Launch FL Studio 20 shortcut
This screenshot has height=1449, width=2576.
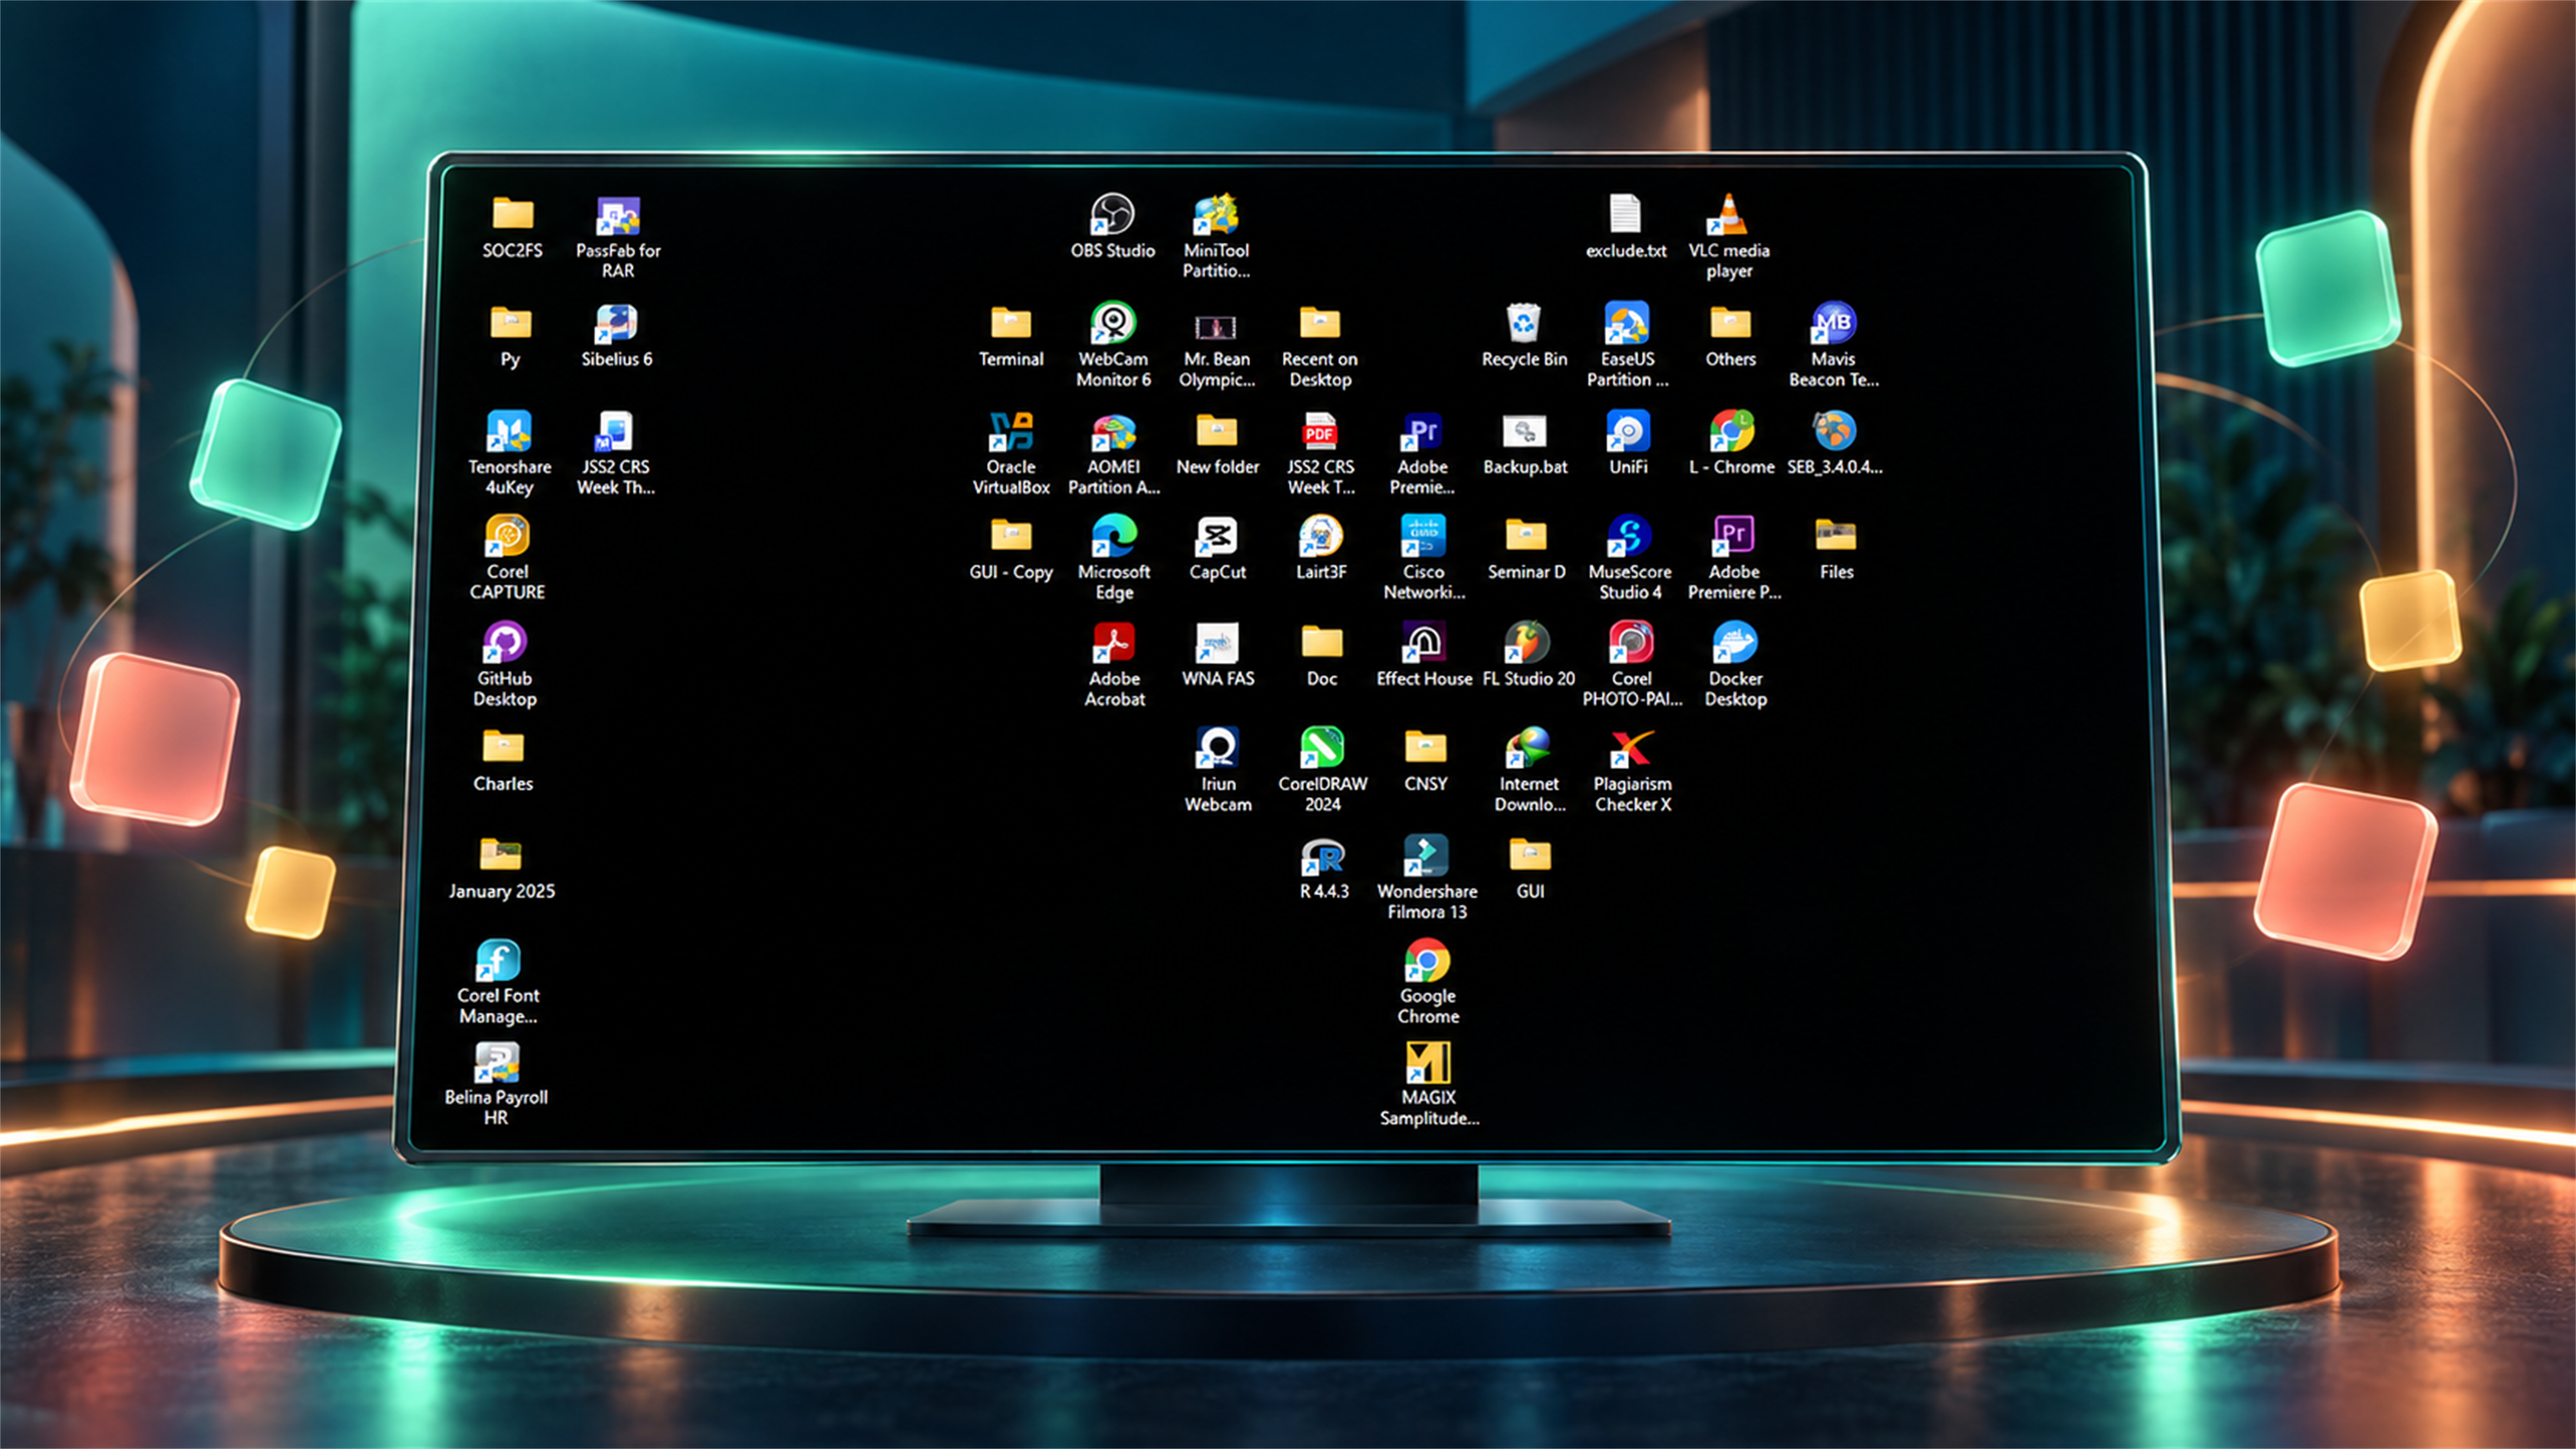click(x=1528, y=643)
